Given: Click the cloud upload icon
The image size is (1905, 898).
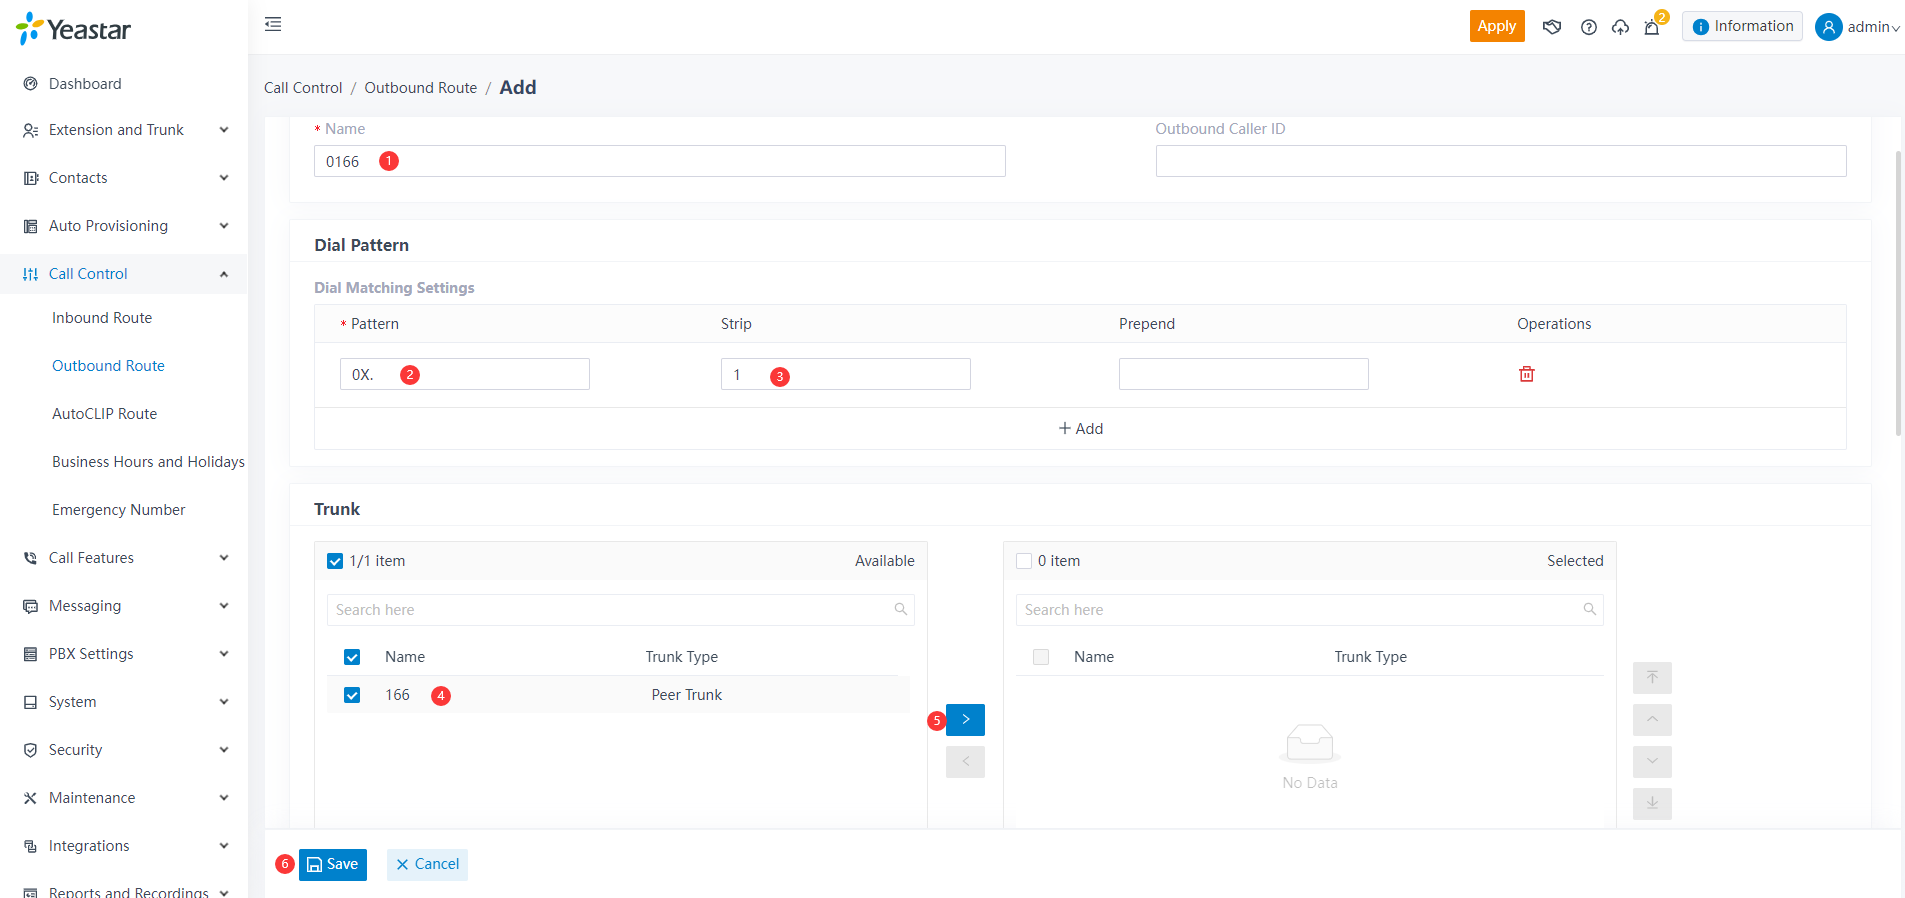Looking at the screenshot, I should [1620, 27].
